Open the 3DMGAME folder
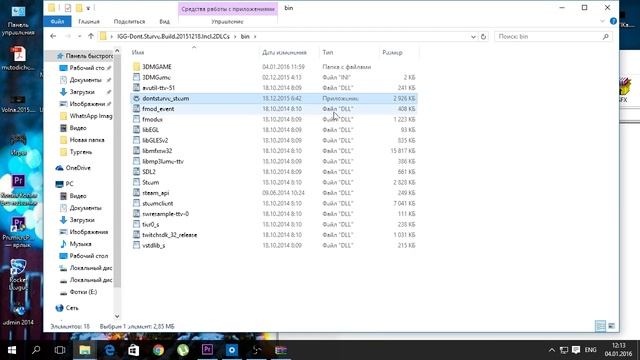The height and width of the screenshot is (360, 640). click(157, 67)
